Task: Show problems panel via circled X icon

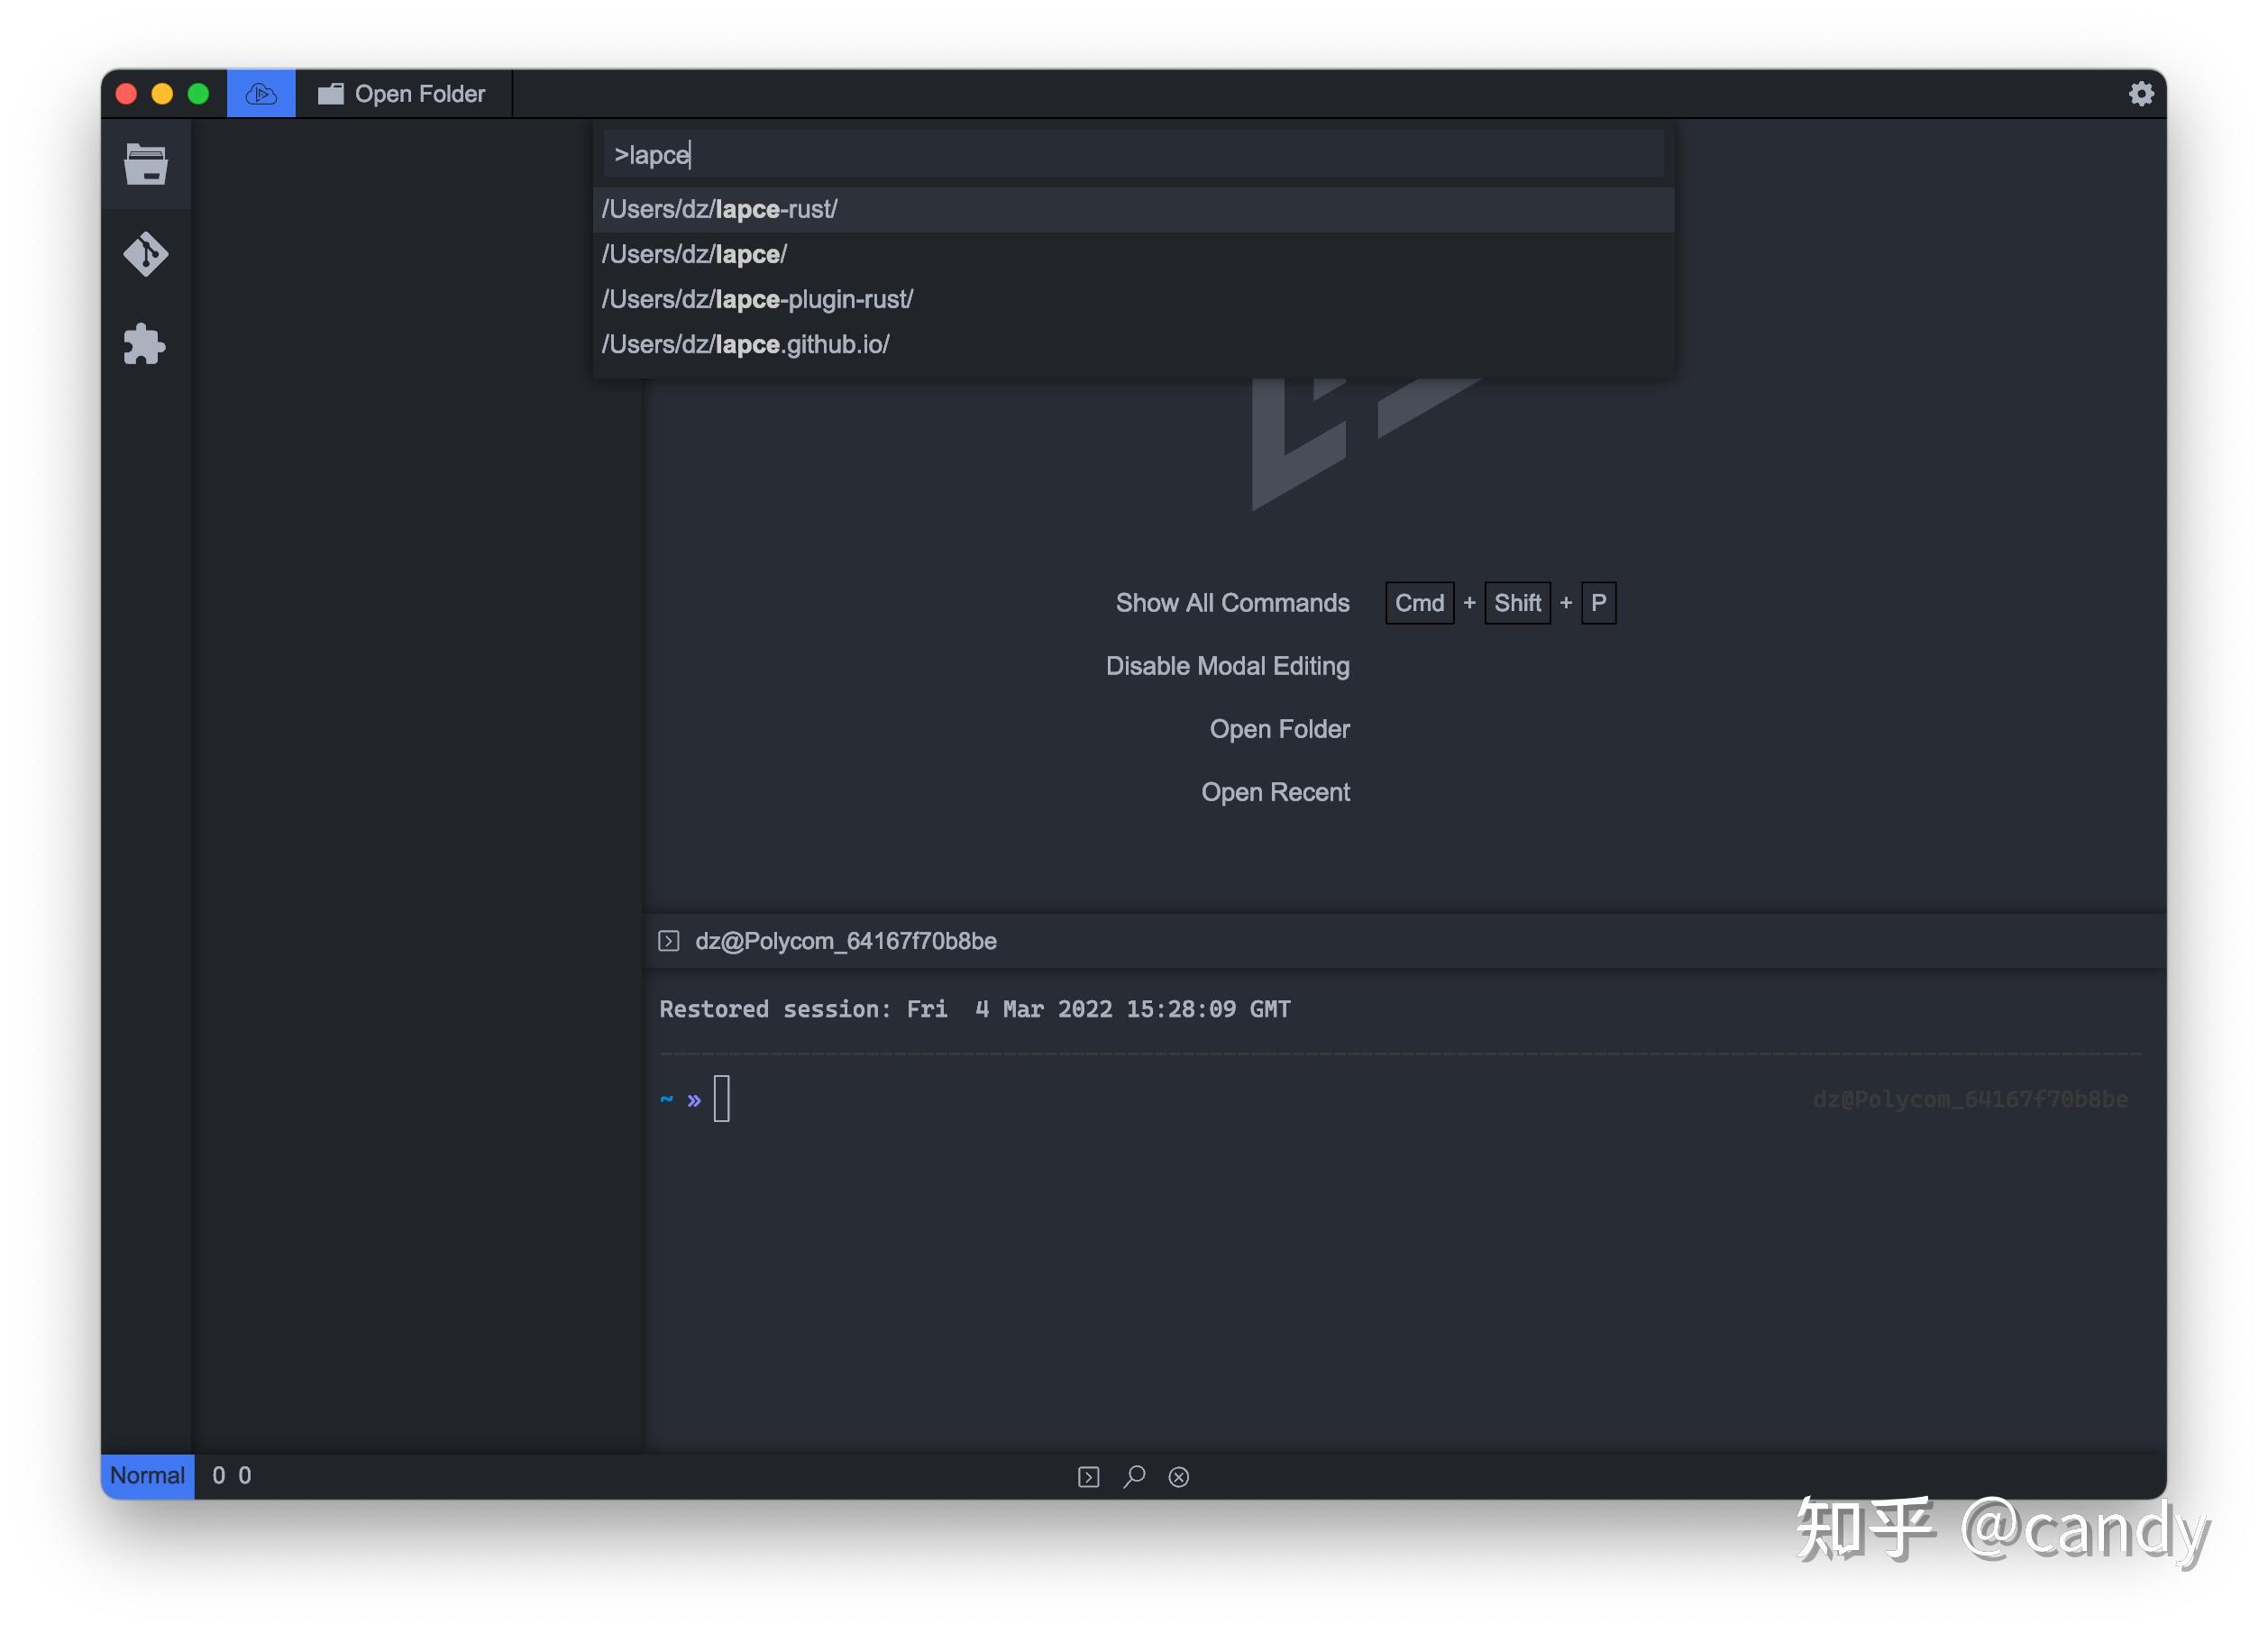Action: click(x=1179, y=1477)
